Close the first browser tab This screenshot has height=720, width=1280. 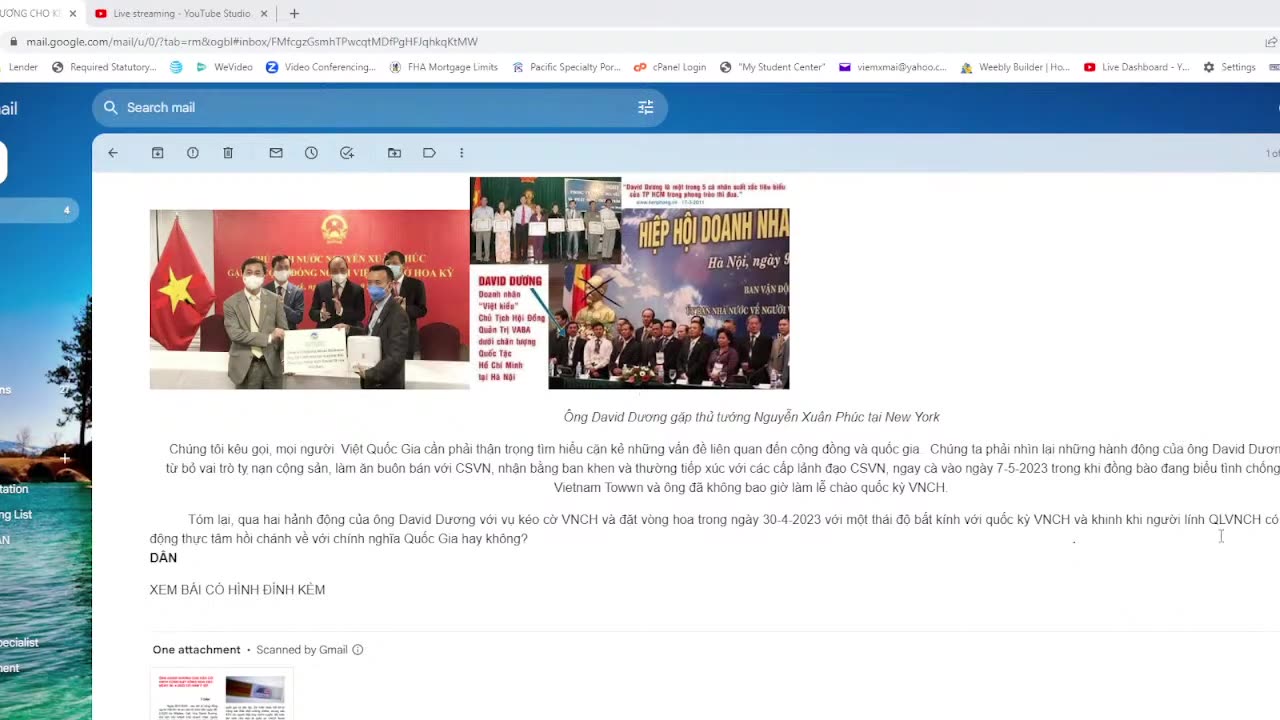click(72, 14)
